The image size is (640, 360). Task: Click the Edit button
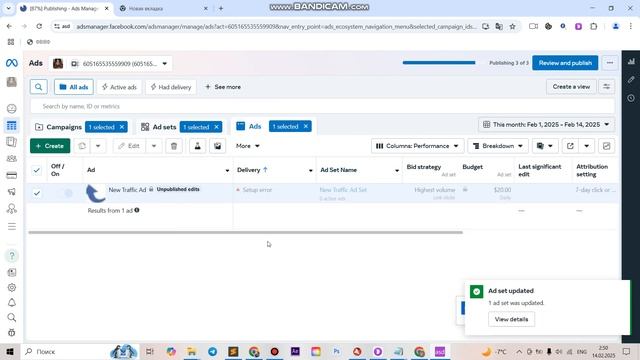coord(129,146)
